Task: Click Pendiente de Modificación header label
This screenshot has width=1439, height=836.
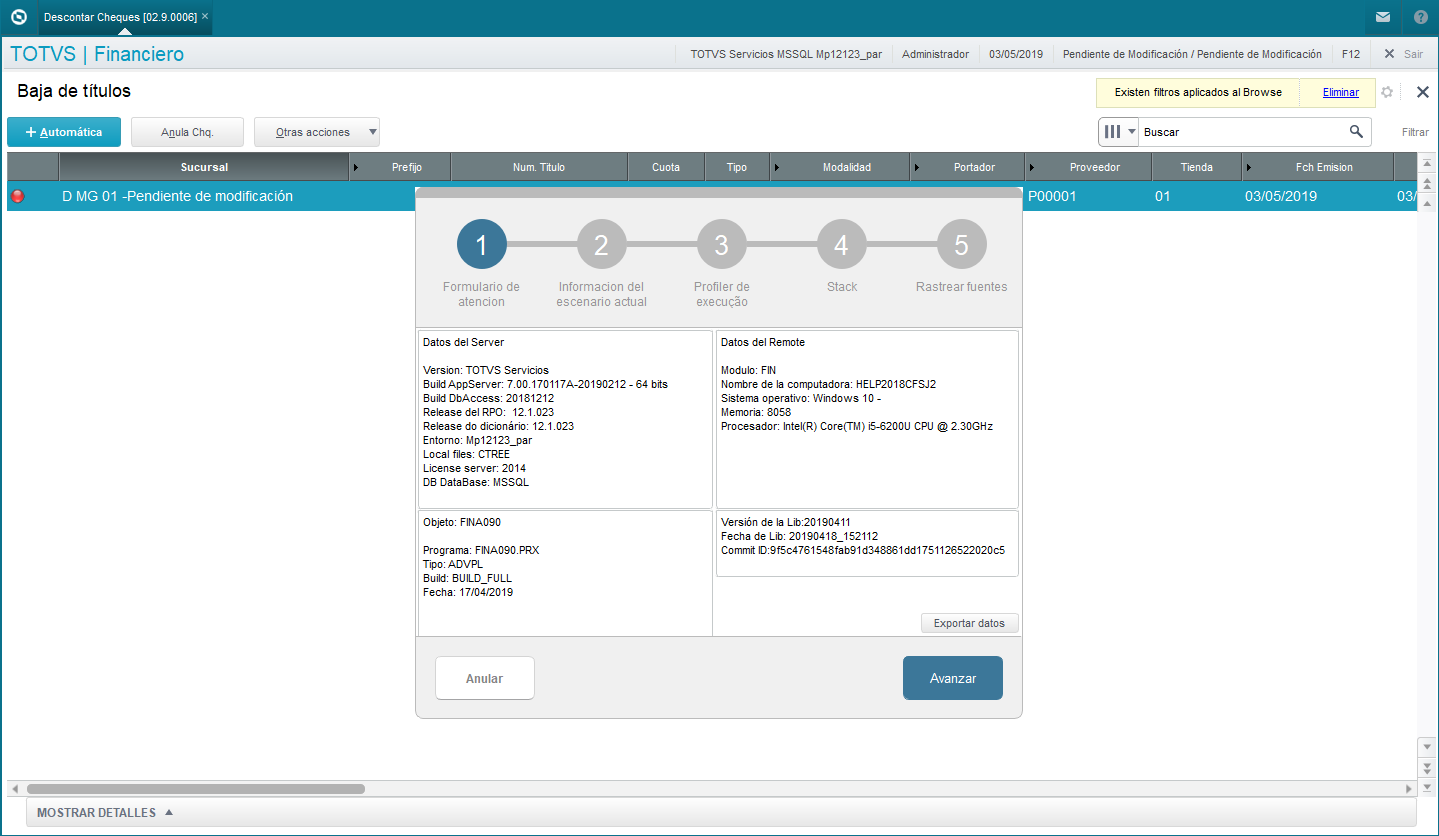Action: 1192,54
